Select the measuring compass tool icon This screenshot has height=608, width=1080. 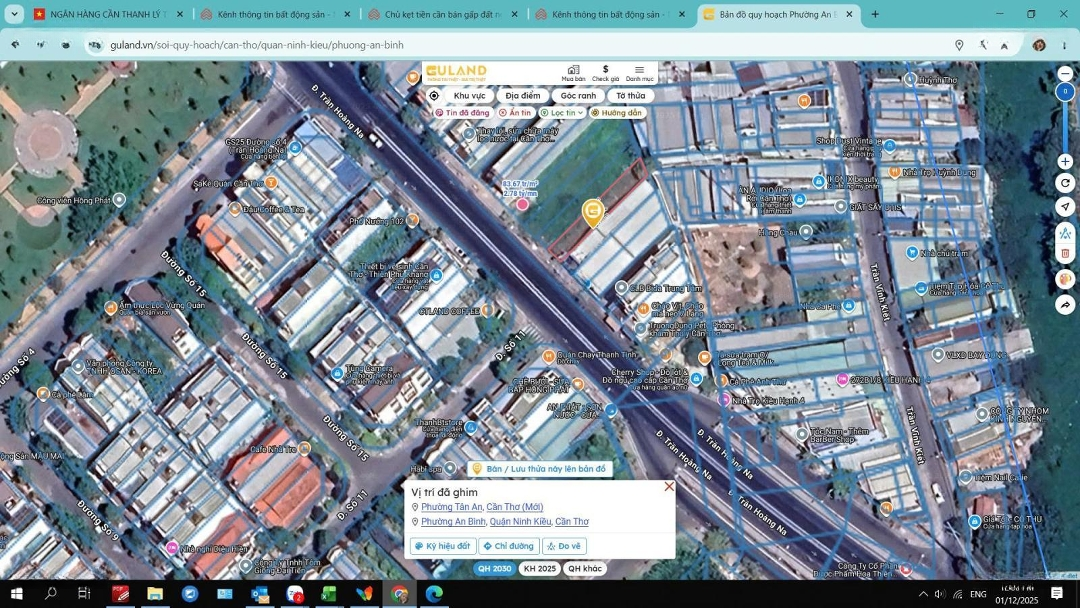coord(1065,233)
